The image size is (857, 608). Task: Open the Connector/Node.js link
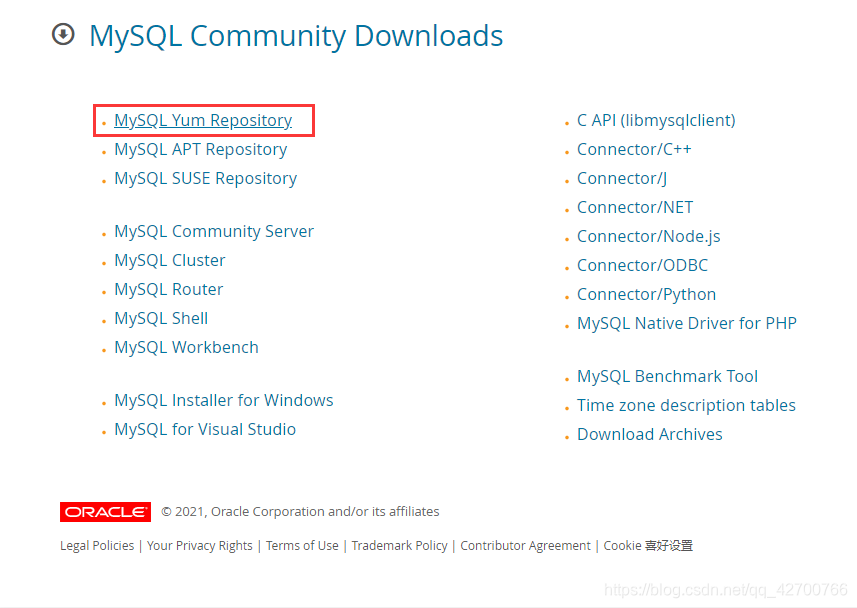(649, 236)
